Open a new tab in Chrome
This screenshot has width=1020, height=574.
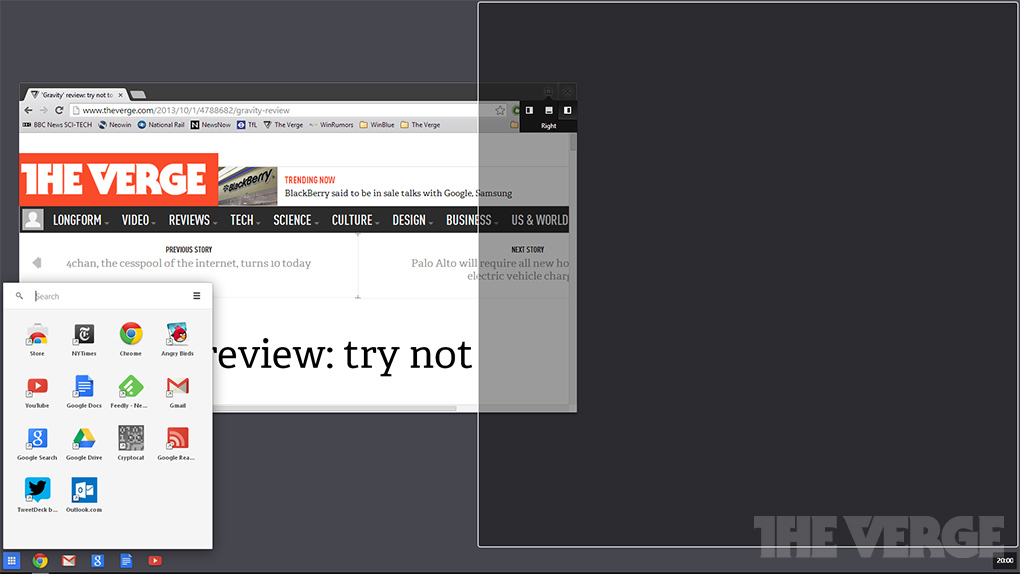pyautogui.click(x=138, y=95)
